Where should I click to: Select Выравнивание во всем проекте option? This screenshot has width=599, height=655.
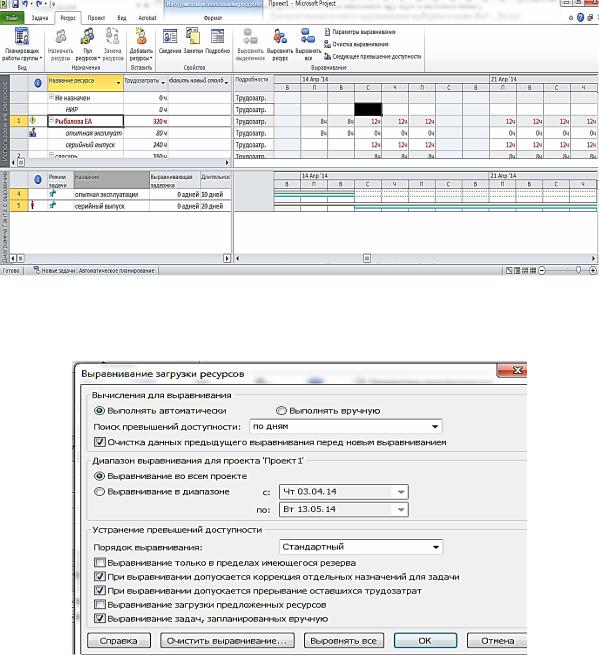[99, 476]
